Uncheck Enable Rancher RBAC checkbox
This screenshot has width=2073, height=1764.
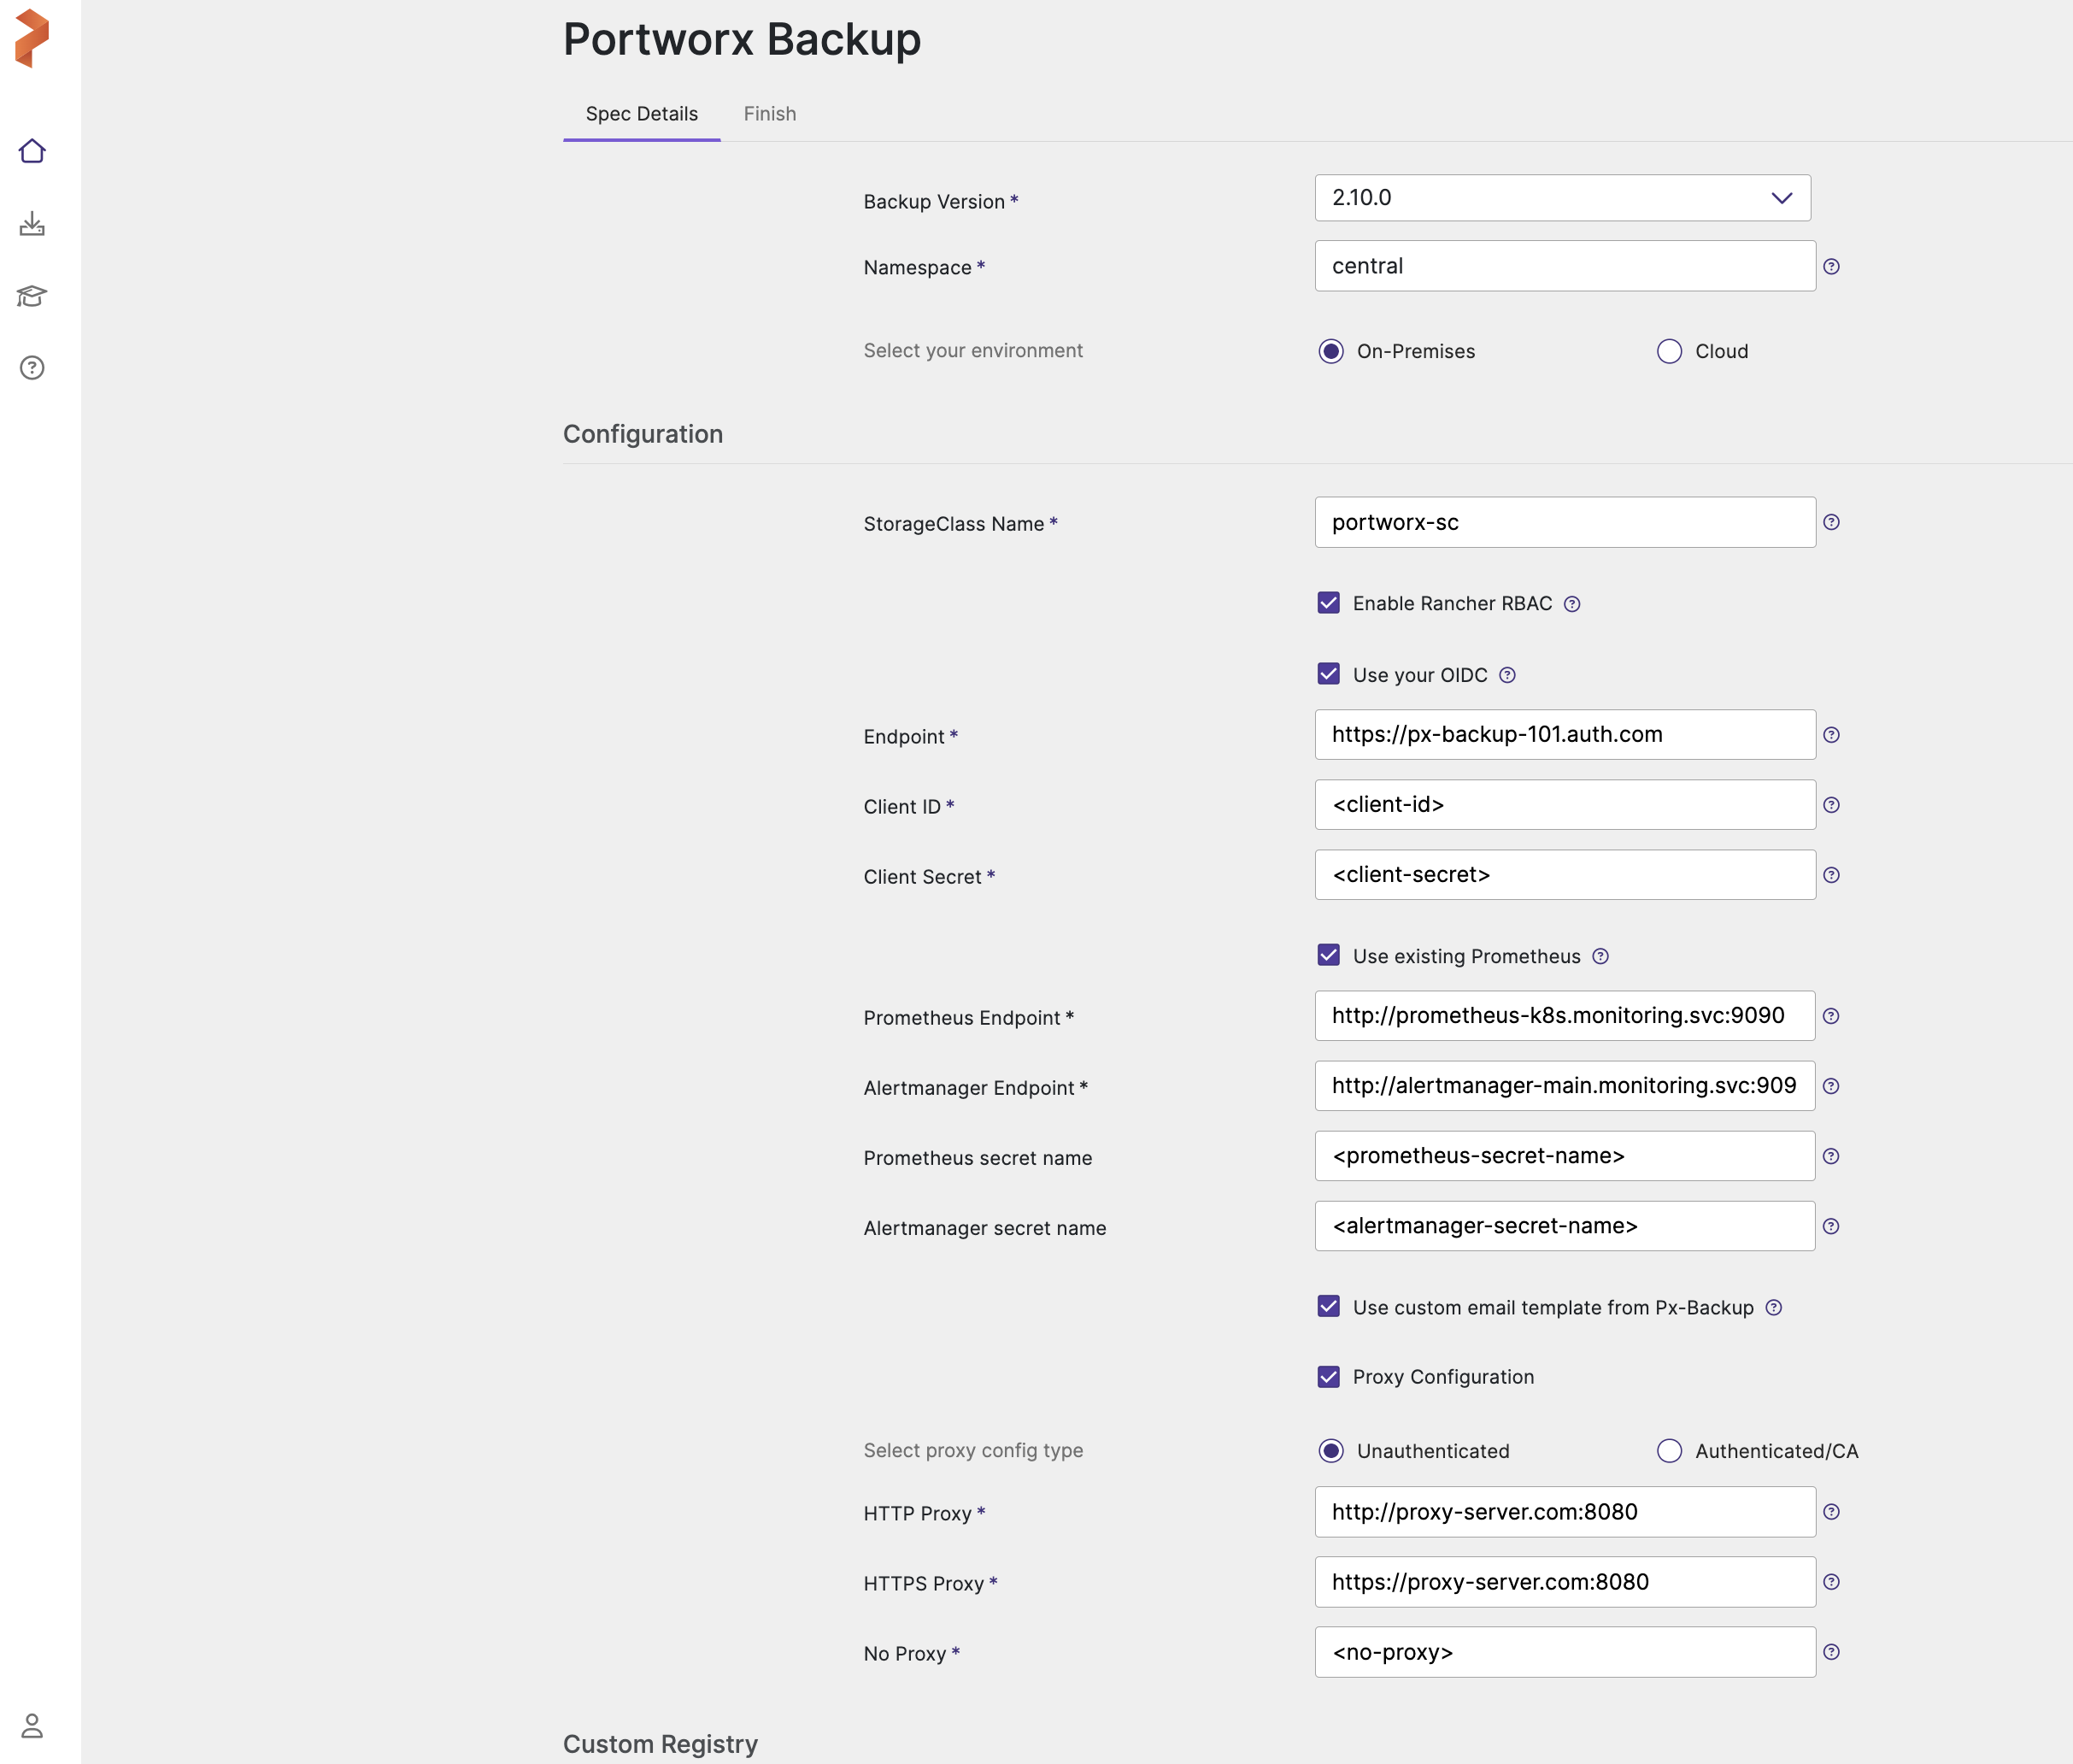coord(1328,603)
